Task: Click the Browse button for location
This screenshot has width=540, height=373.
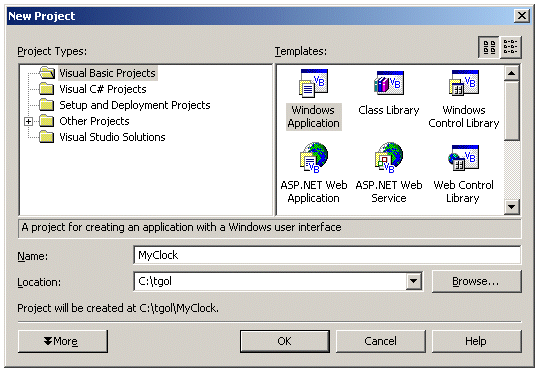Action: [477, 281]
